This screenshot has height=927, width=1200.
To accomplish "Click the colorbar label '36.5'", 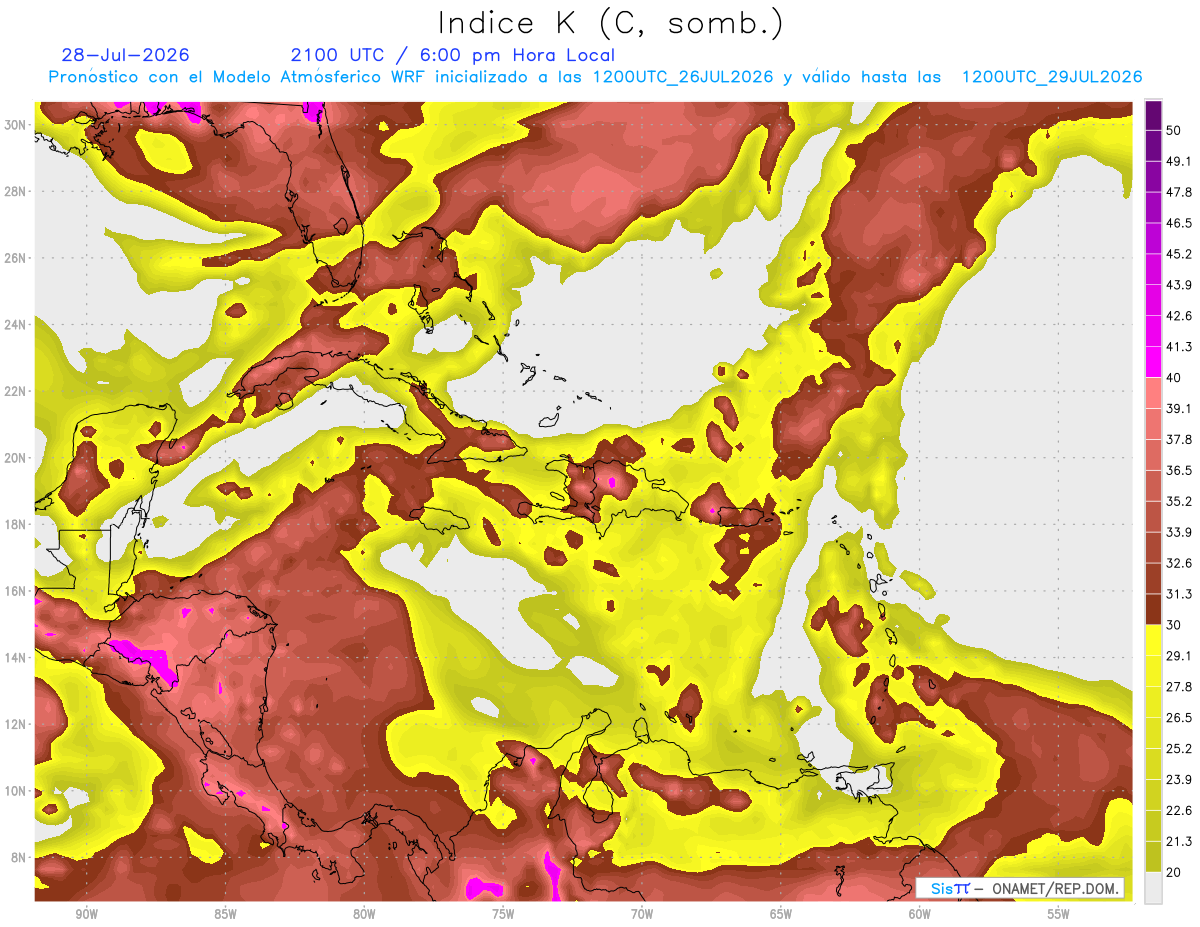I will pos(1179,470).
